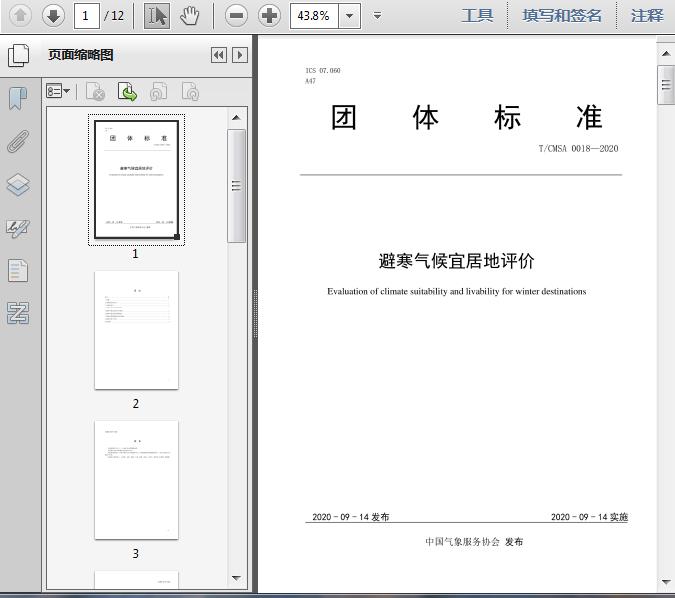Click the standard number T/CMSA 0018—2020
This screenshot has height=598, width=675.
click(579, 149)
